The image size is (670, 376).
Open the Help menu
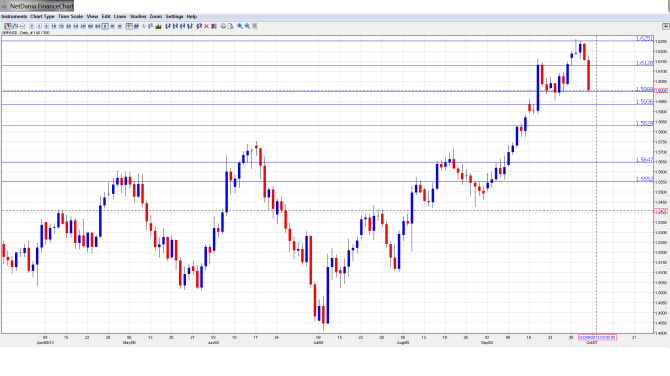192,16
